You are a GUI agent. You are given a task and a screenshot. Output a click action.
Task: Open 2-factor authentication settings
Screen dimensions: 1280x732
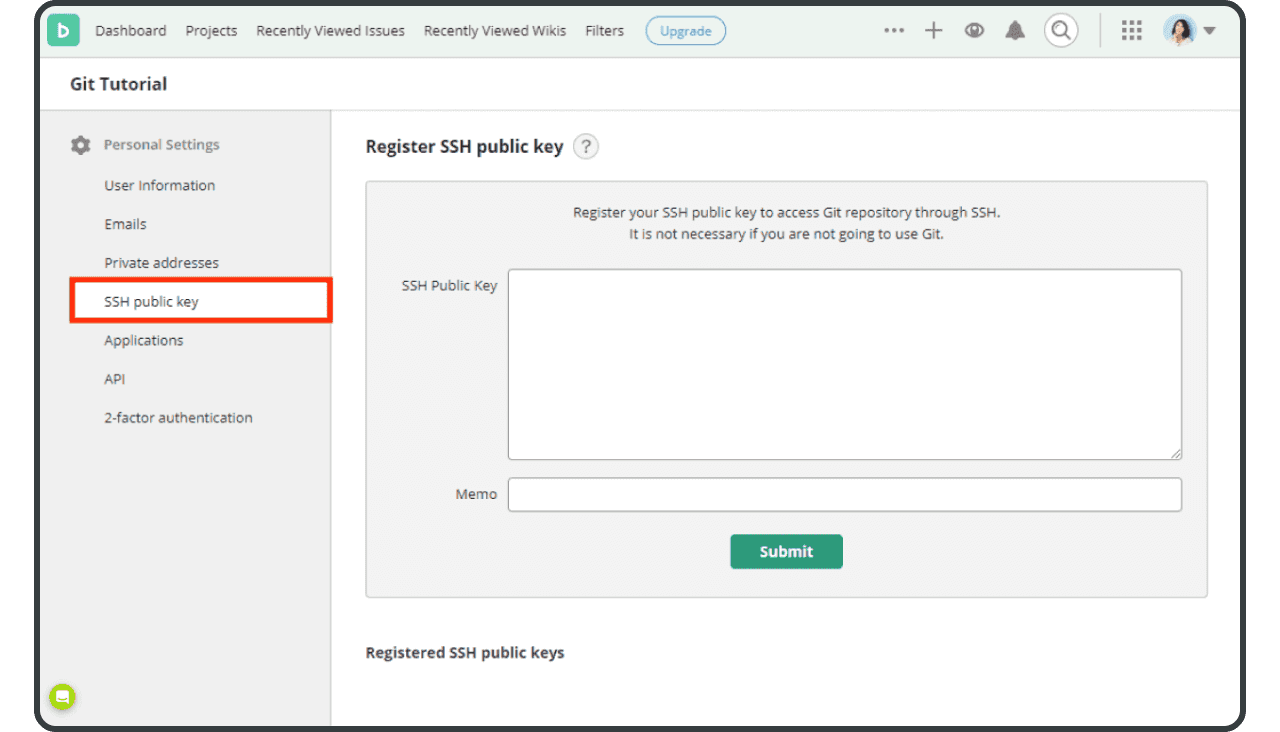(x=178, y=418)
